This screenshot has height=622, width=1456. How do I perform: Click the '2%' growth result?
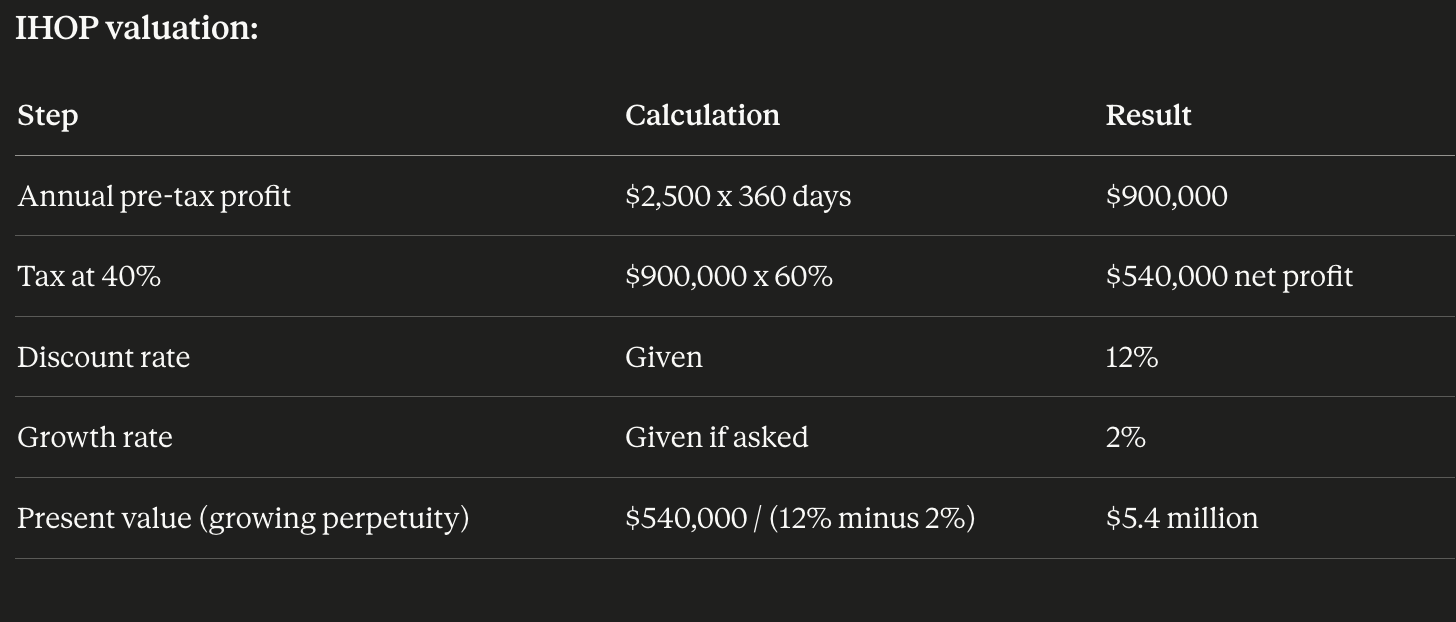(1125, 437)
